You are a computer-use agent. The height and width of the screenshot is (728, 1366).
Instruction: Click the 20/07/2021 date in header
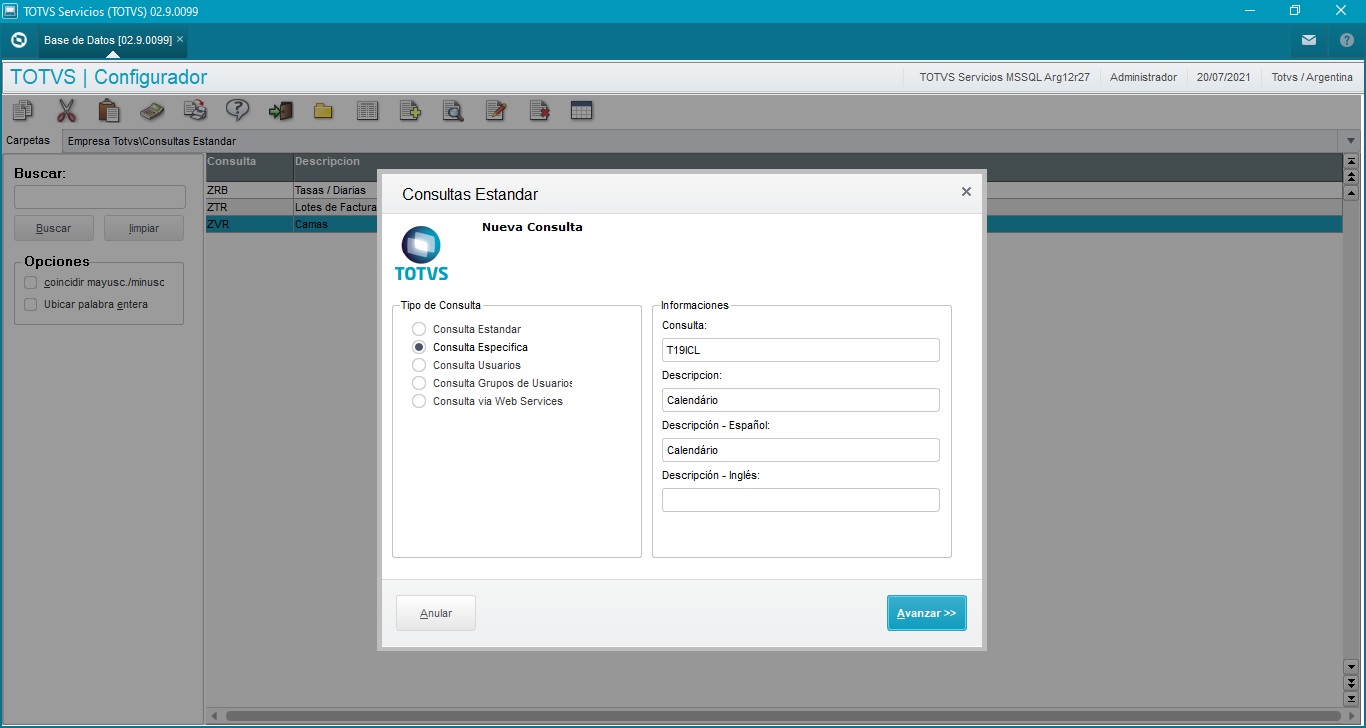(1223, 77)
